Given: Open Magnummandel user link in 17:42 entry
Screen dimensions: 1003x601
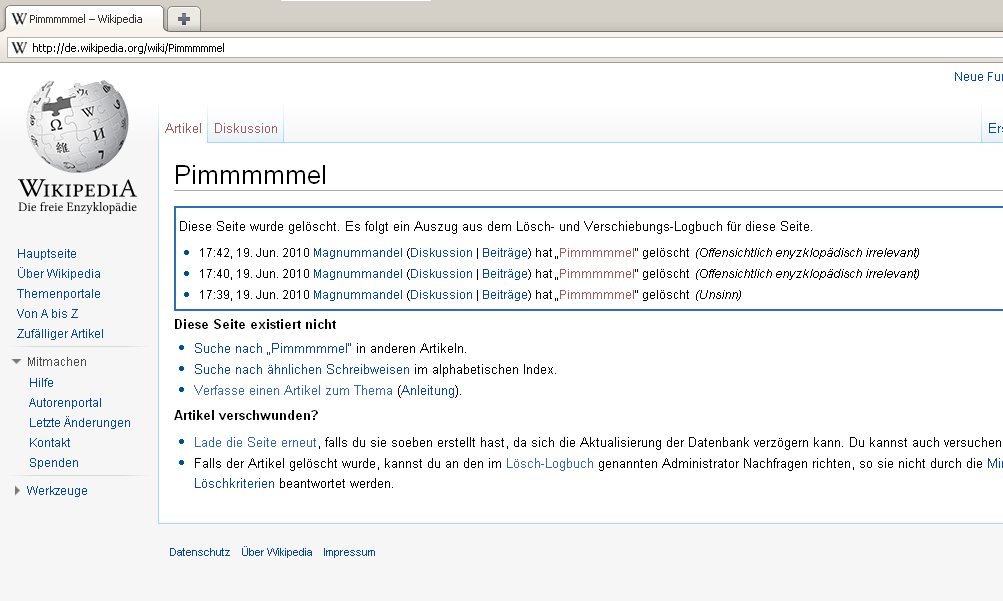Looking at the screenshot, I should 358,253.
